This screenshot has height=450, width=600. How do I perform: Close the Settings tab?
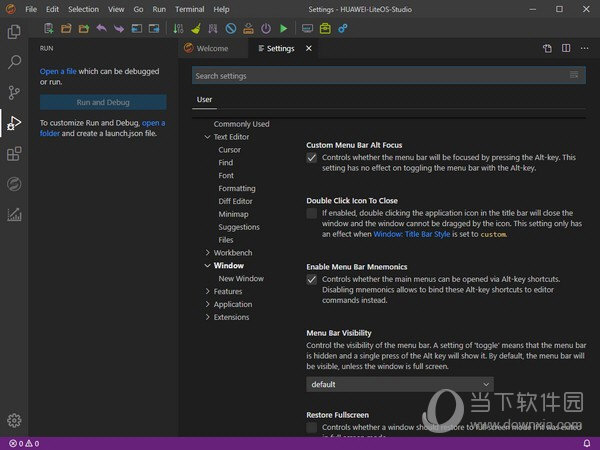point(309,48)
